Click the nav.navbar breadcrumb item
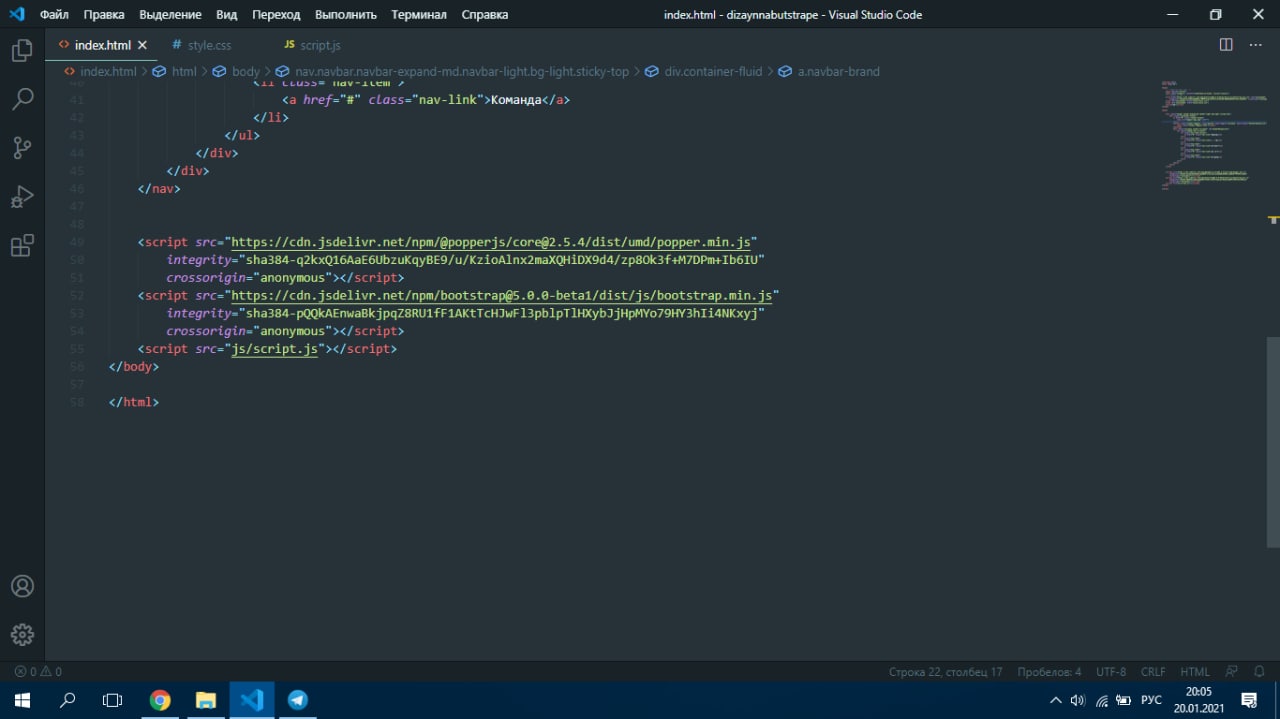Viewport: 1280px width, 719px height. pyautogui.click(x=453, y=71)
